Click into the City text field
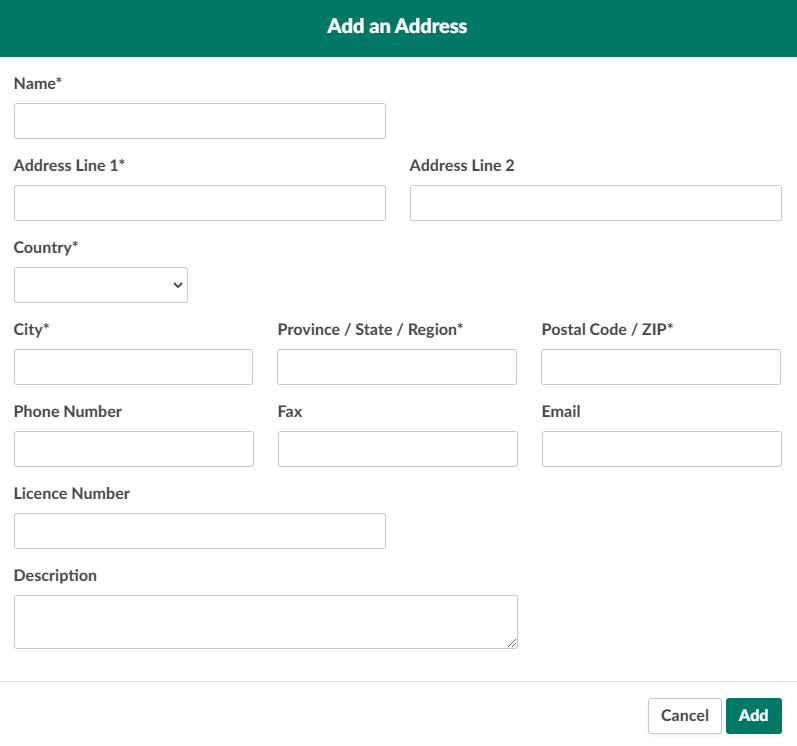The height and width of the screenshot is (746, 797). pos(133,367)
